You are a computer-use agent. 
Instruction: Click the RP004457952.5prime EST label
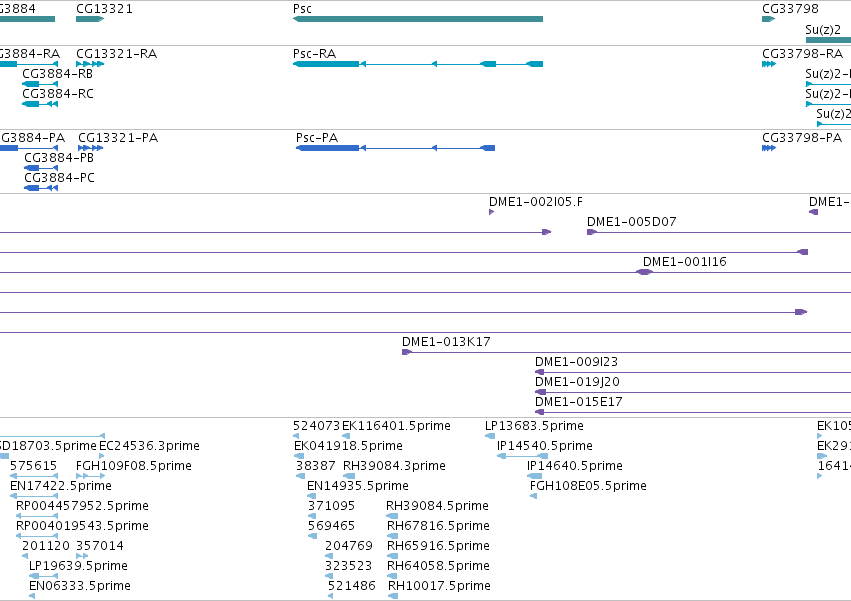point(82,506)
